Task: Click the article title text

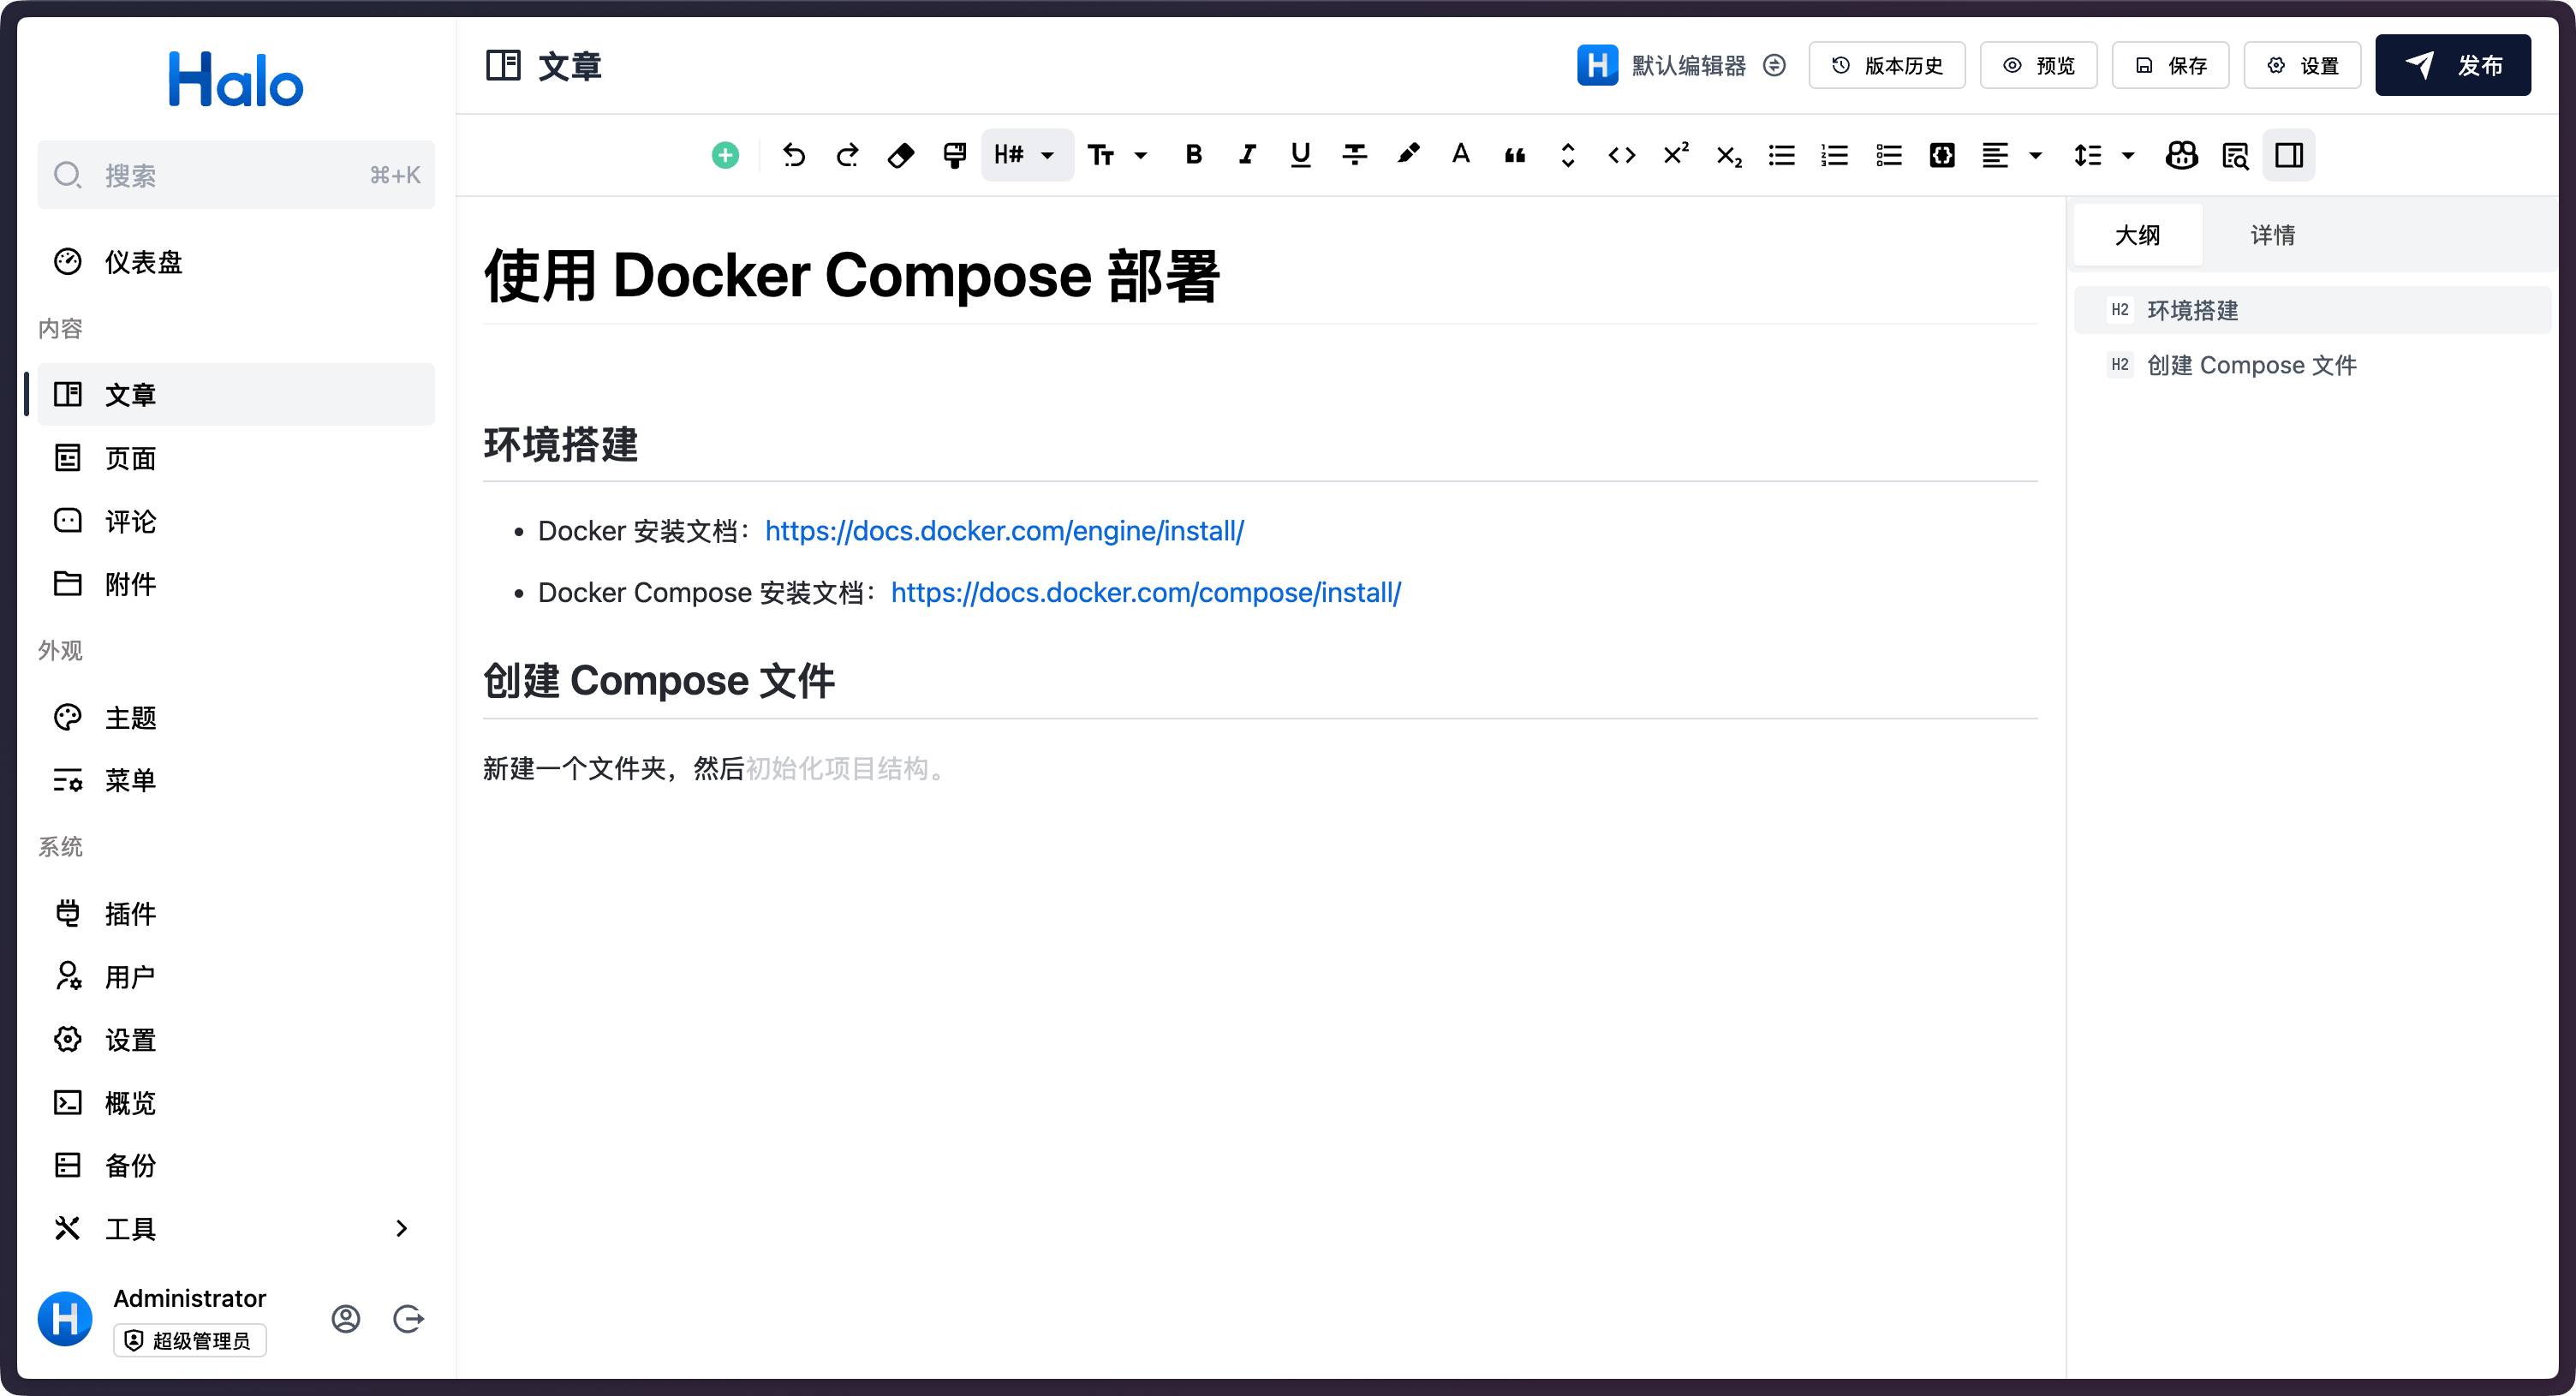Action: [852, 276]
